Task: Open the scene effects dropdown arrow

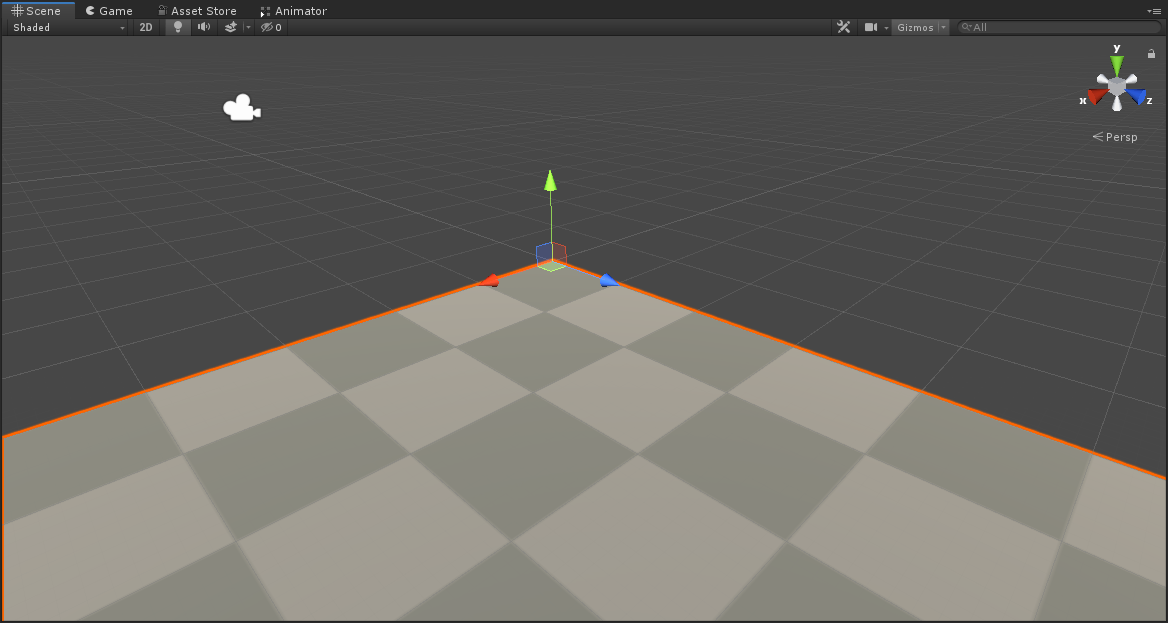Action: [249, 28]
